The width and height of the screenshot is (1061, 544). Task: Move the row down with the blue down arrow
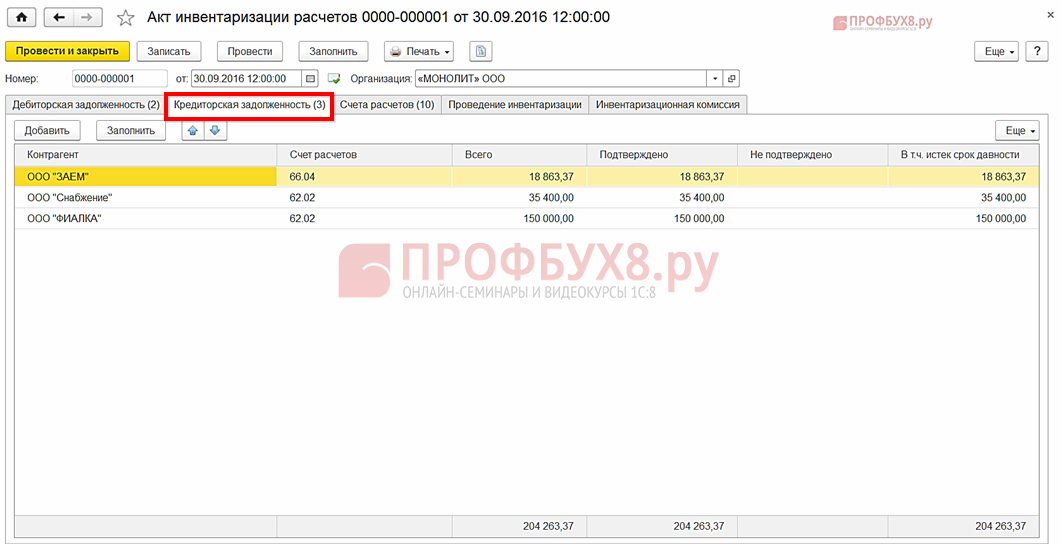click(x=215, y=130)
